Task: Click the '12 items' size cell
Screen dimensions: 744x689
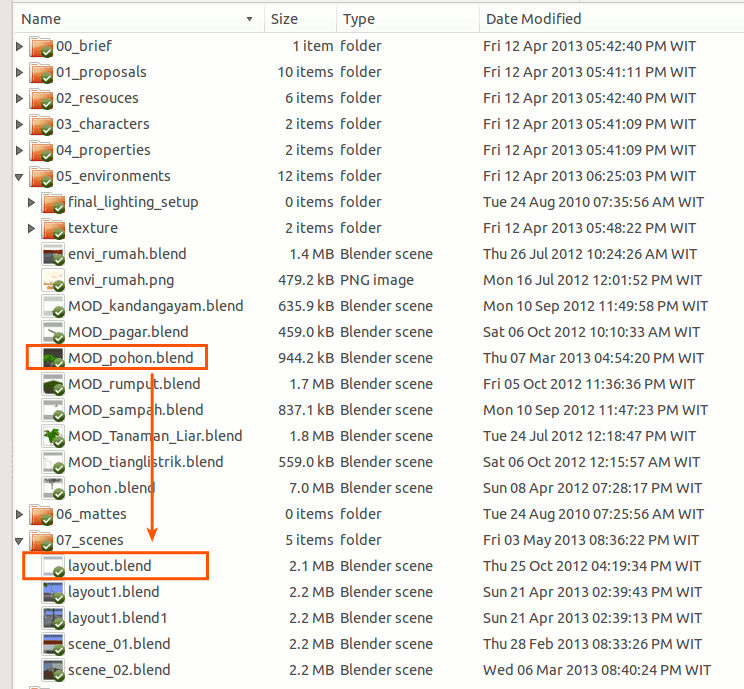Action: 306,176
